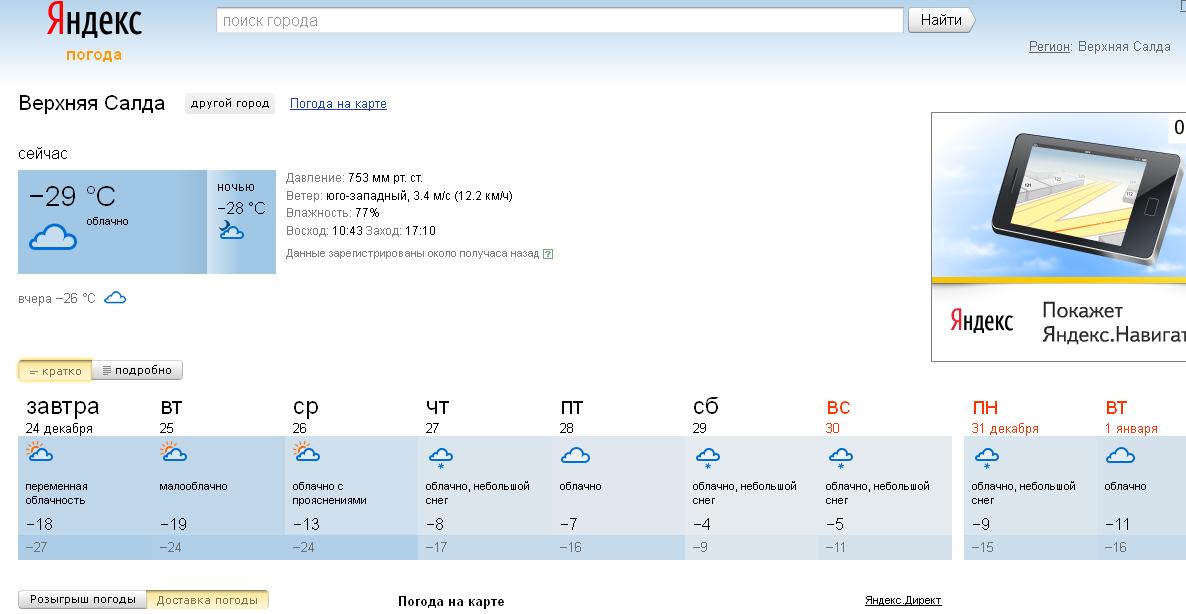Click yesterday's small cloud icon
The width and height of the screenshot is (1186, 614).
pyautogui.click(x=115, y=298)
